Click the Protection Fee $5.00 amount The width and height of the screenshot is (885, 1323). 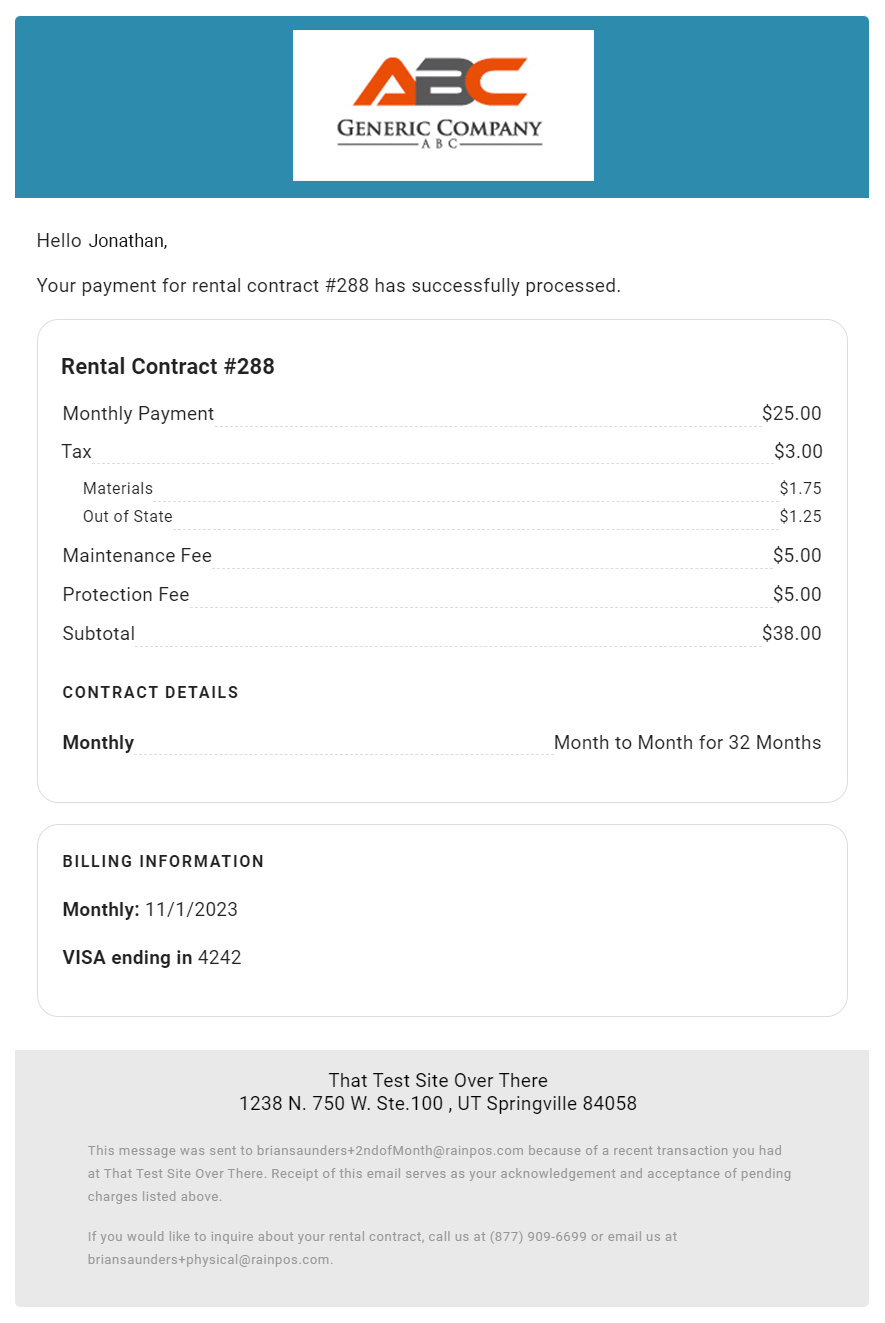[797, 594]
